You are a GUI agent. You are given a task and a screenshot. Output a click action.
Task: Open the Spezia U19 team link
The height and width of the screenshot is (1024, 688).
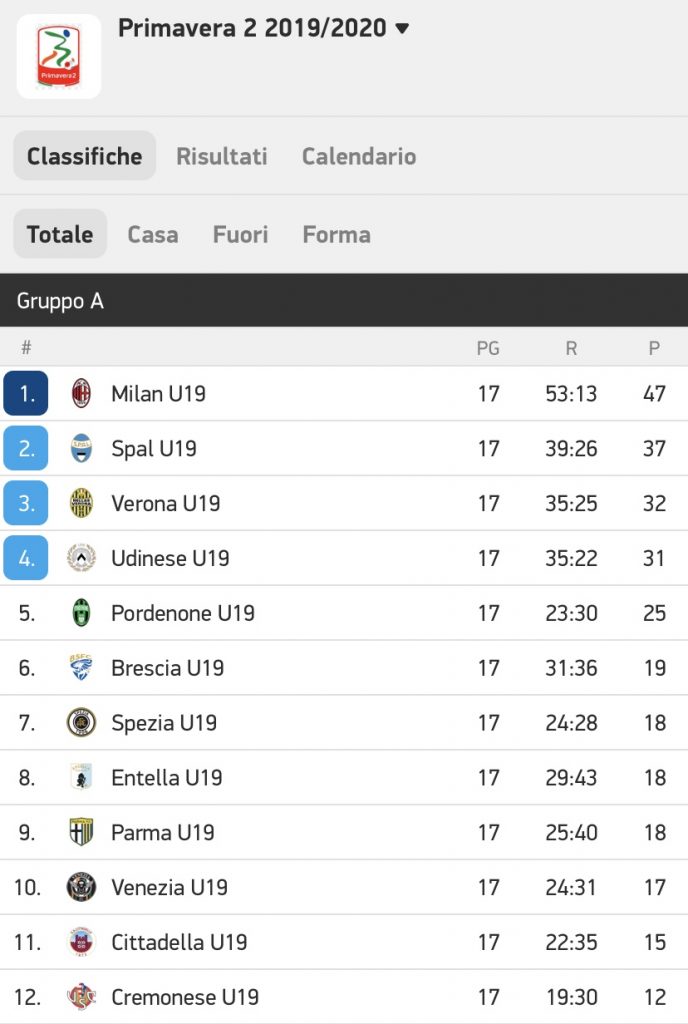pyautogui.click(x=164, y=722)
